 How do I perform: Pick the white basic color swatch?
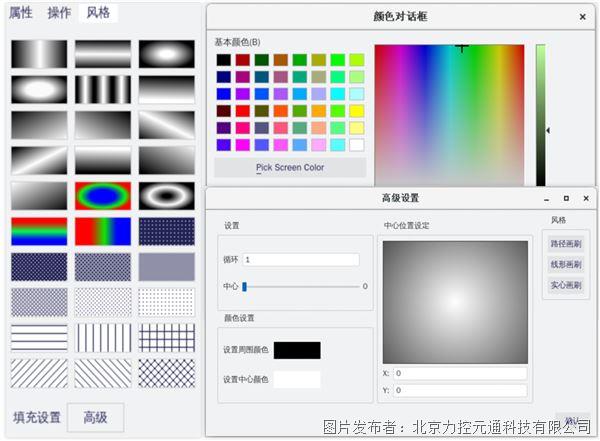click(357, 145)
